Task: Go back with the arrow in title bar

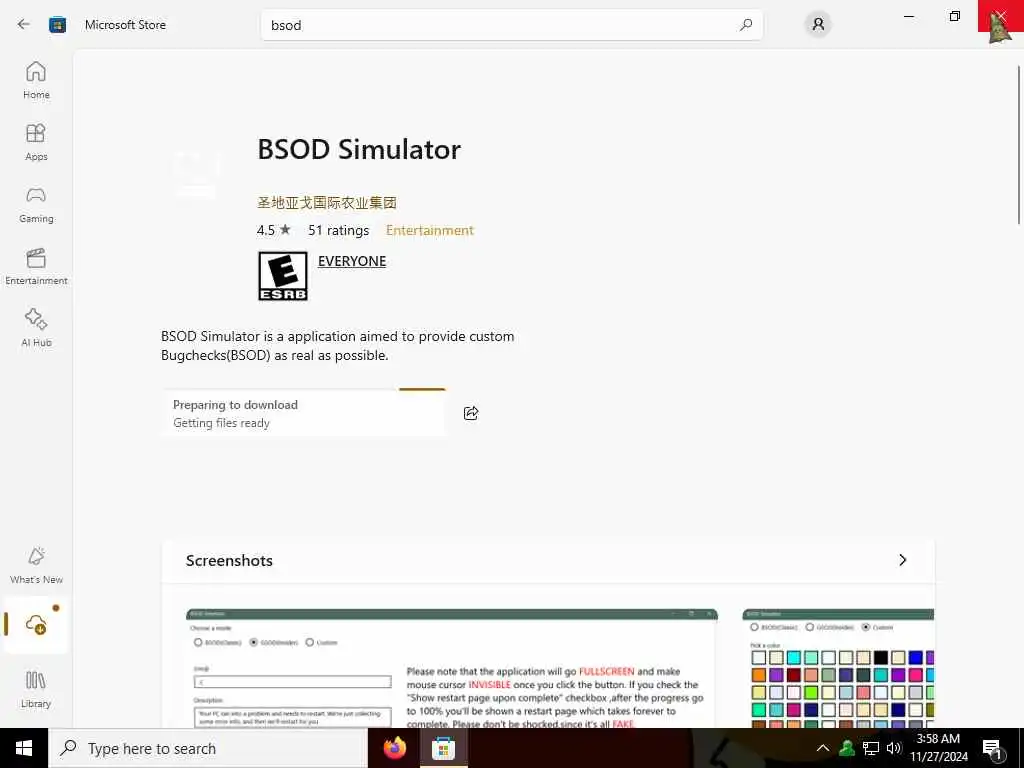Action: coord(24,25)
